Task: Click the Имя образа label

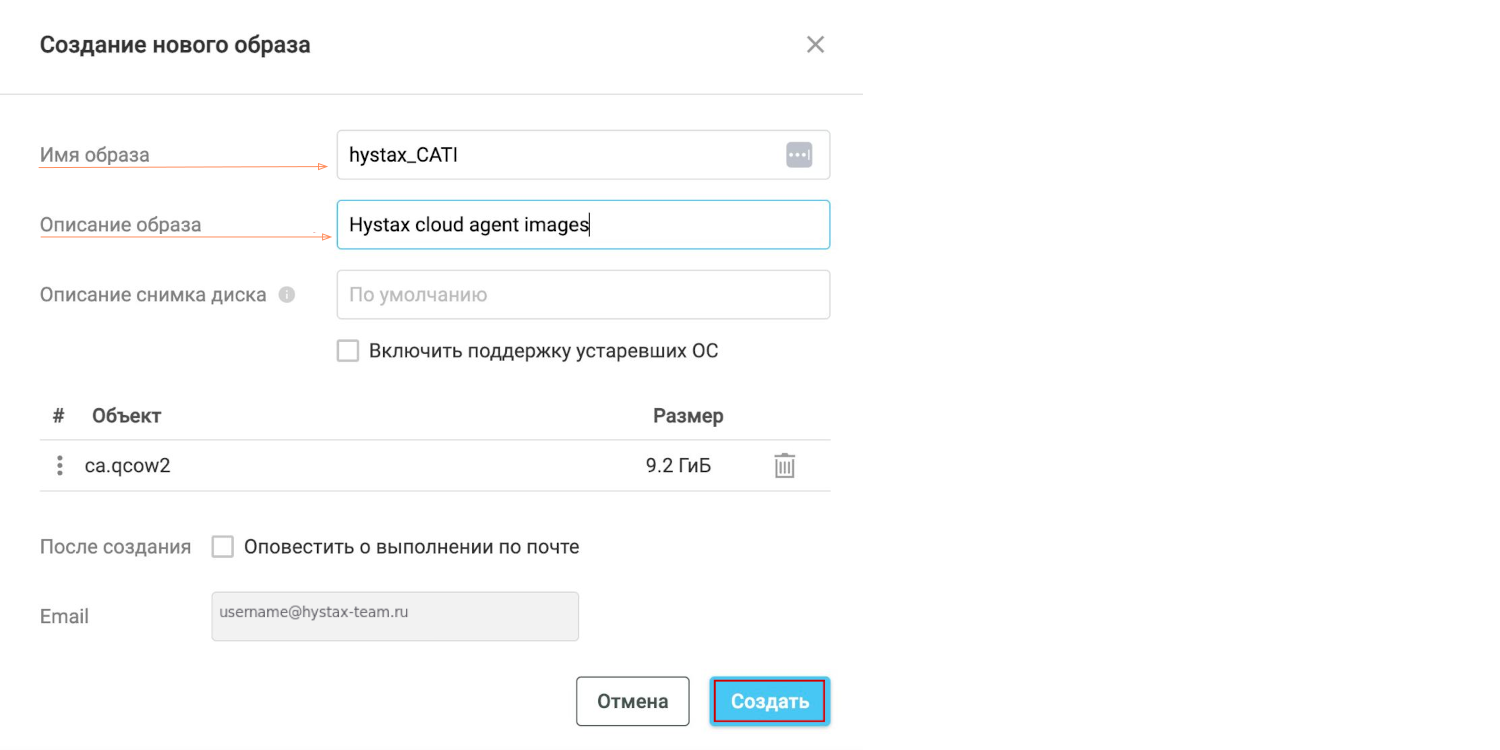Action: (x=95, y=155)
